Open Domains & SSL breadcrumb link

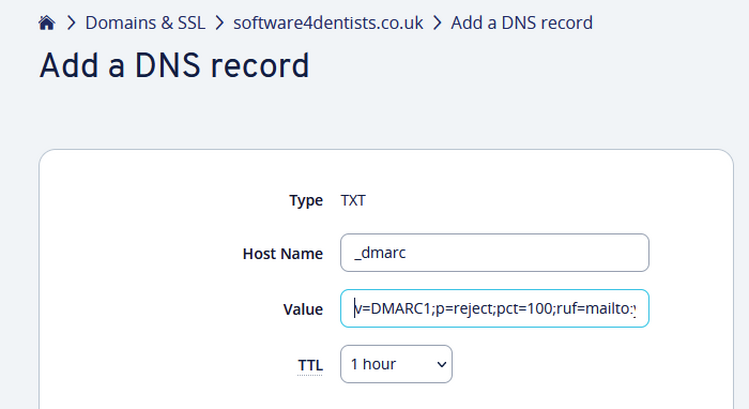pyautogui.click(x=145, y=23)
